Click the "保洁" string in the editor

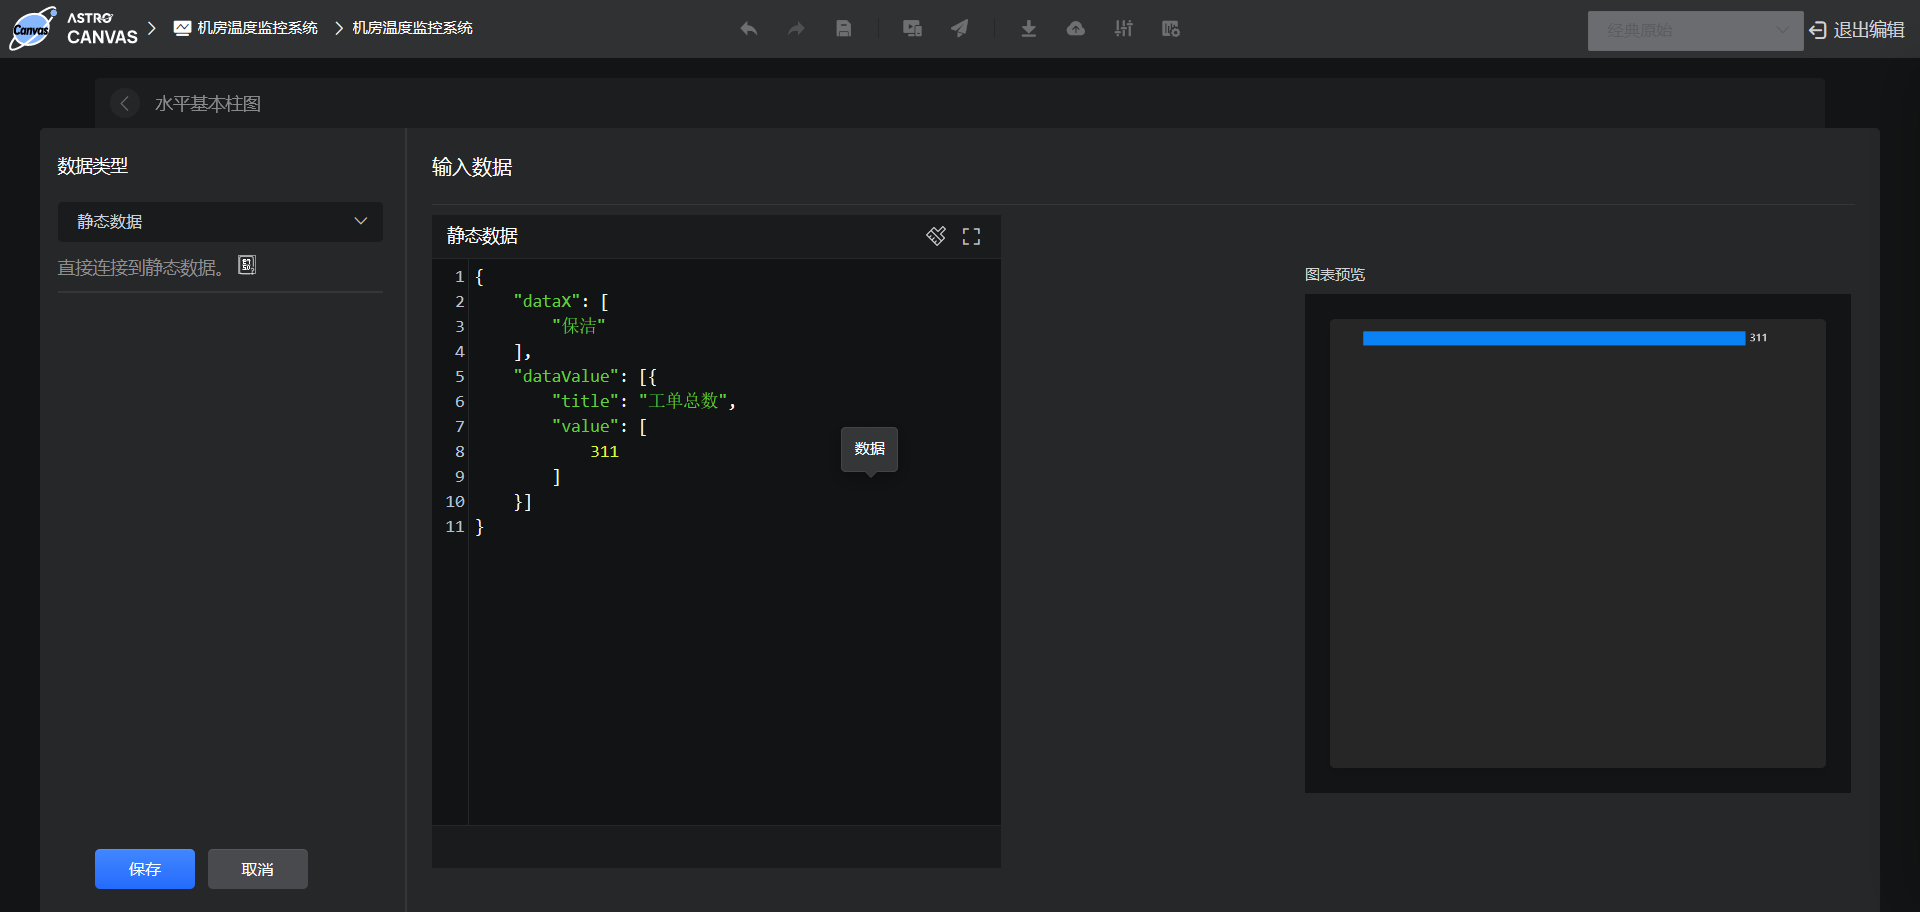(579, 327)
